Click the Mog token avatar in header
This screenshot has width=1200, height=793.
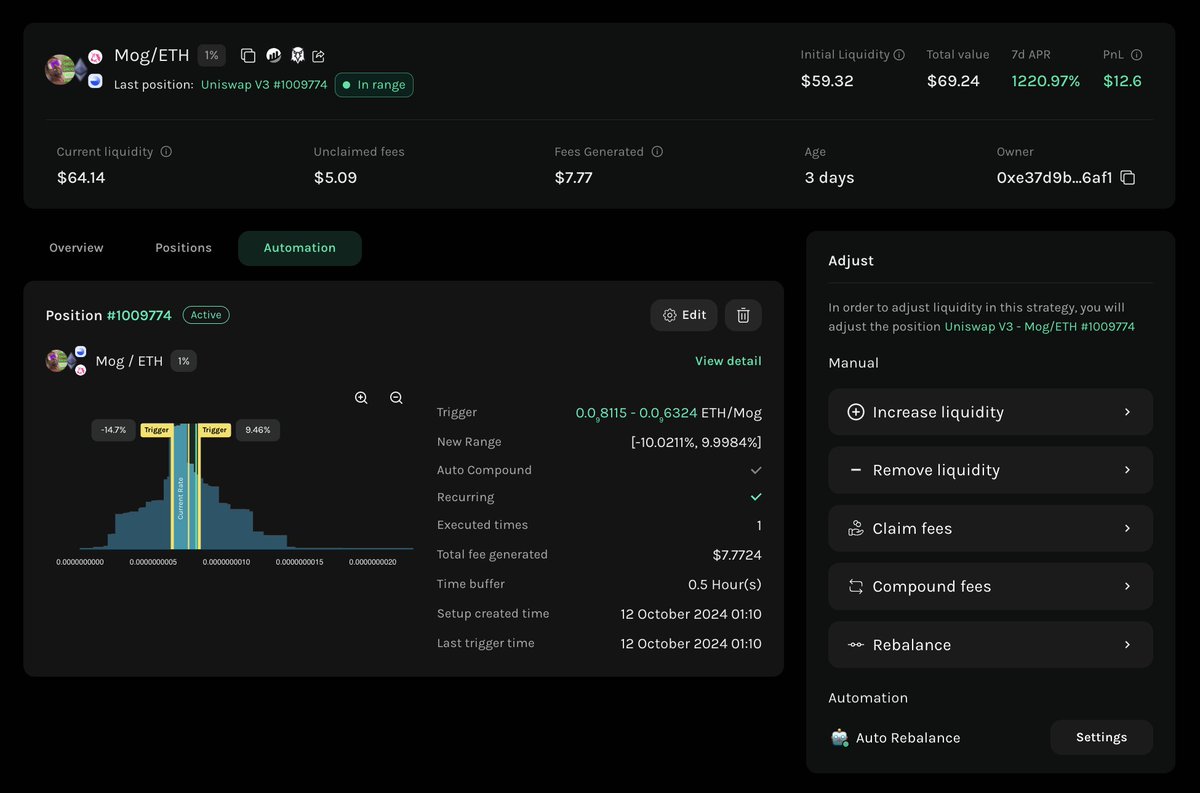click(x=60, y=69)
